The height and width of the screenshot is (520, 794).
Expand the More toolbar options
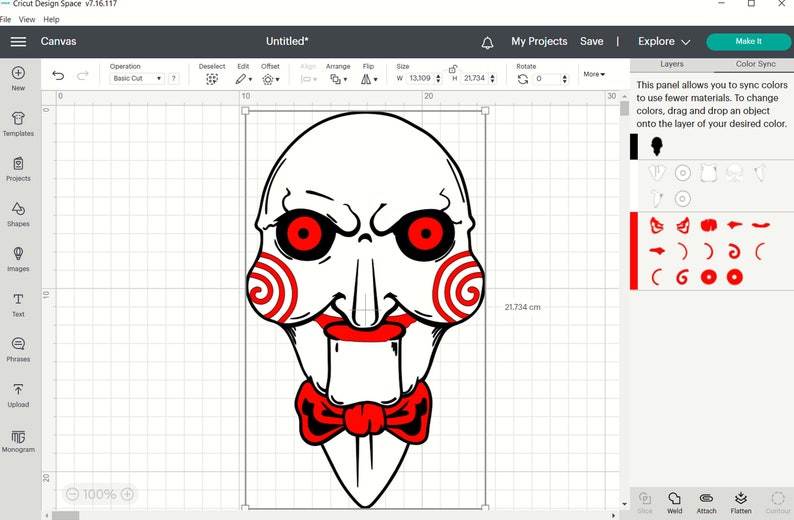tap(594, 74)
